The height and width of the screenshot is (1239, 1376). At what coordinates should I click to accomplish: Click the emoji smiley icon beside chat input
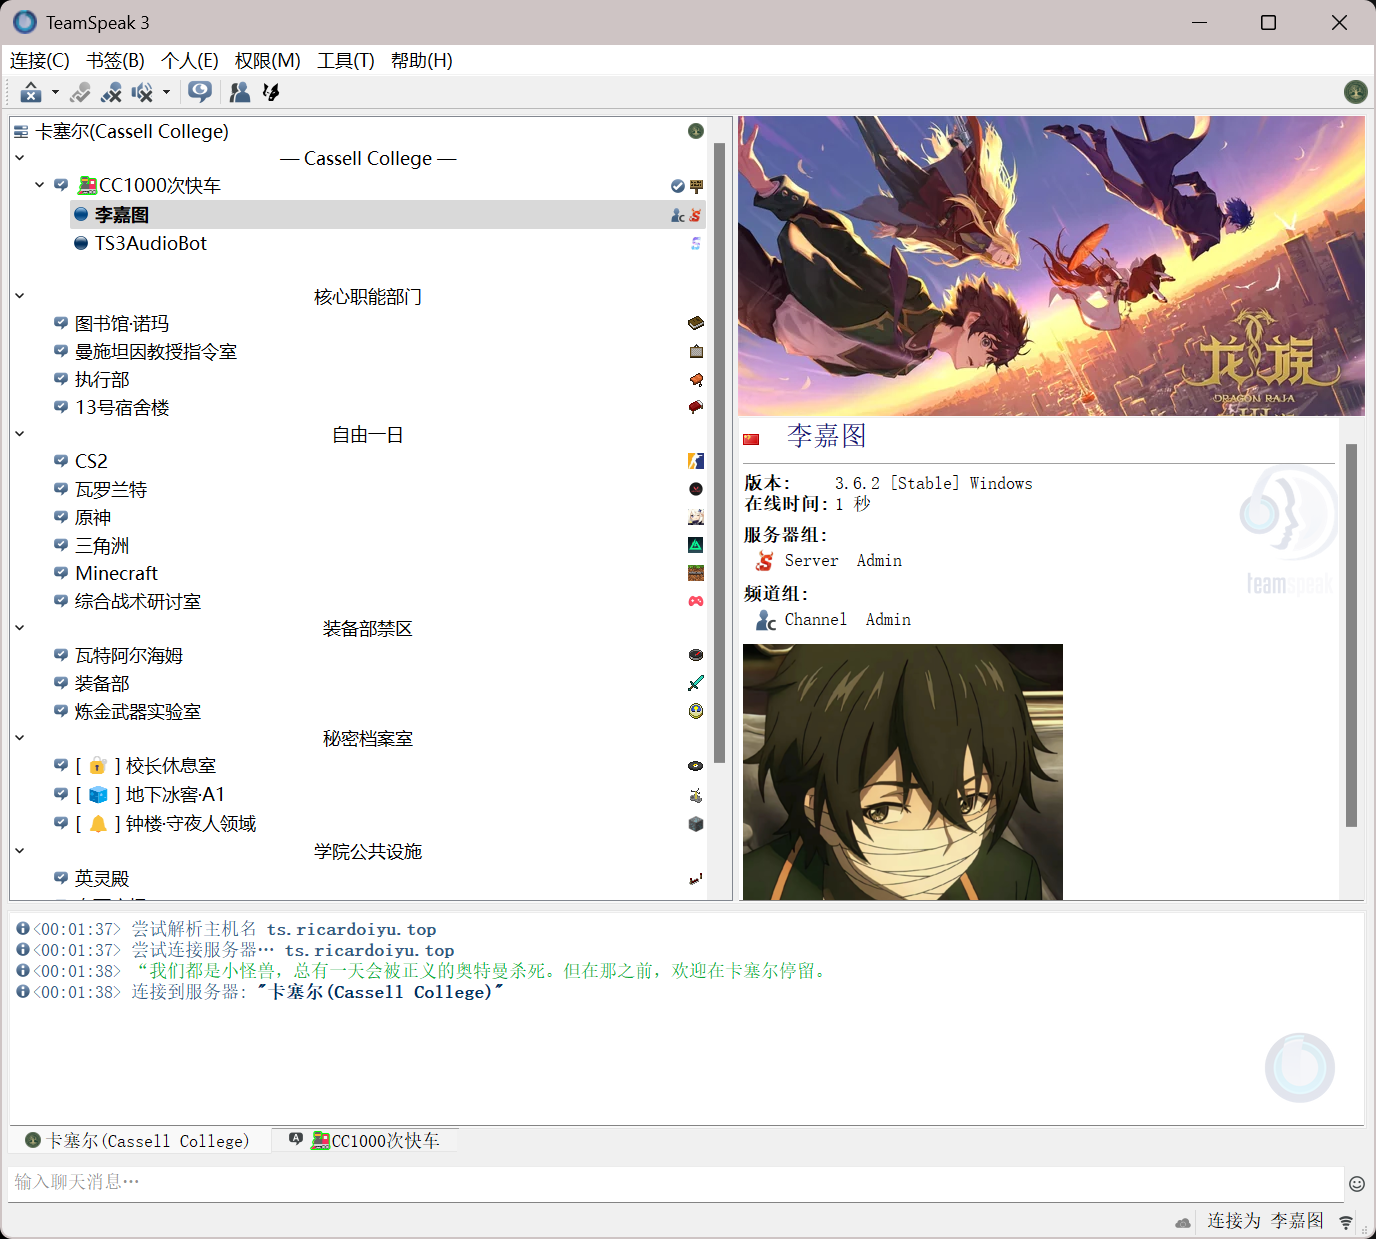[1357, 1184]
